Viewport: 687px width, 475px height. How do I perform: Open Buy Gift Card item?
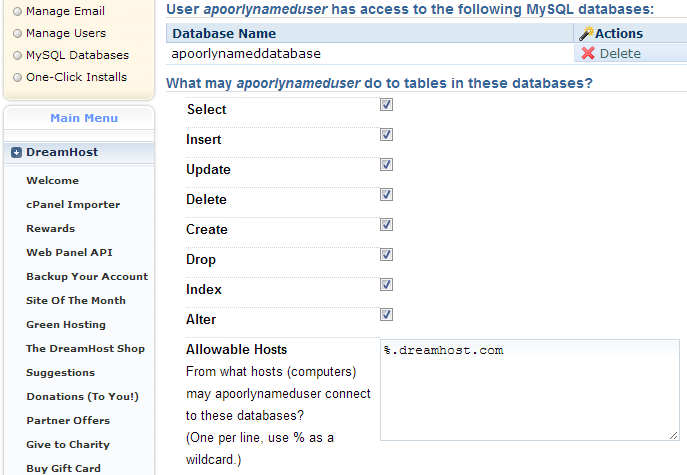63,468
